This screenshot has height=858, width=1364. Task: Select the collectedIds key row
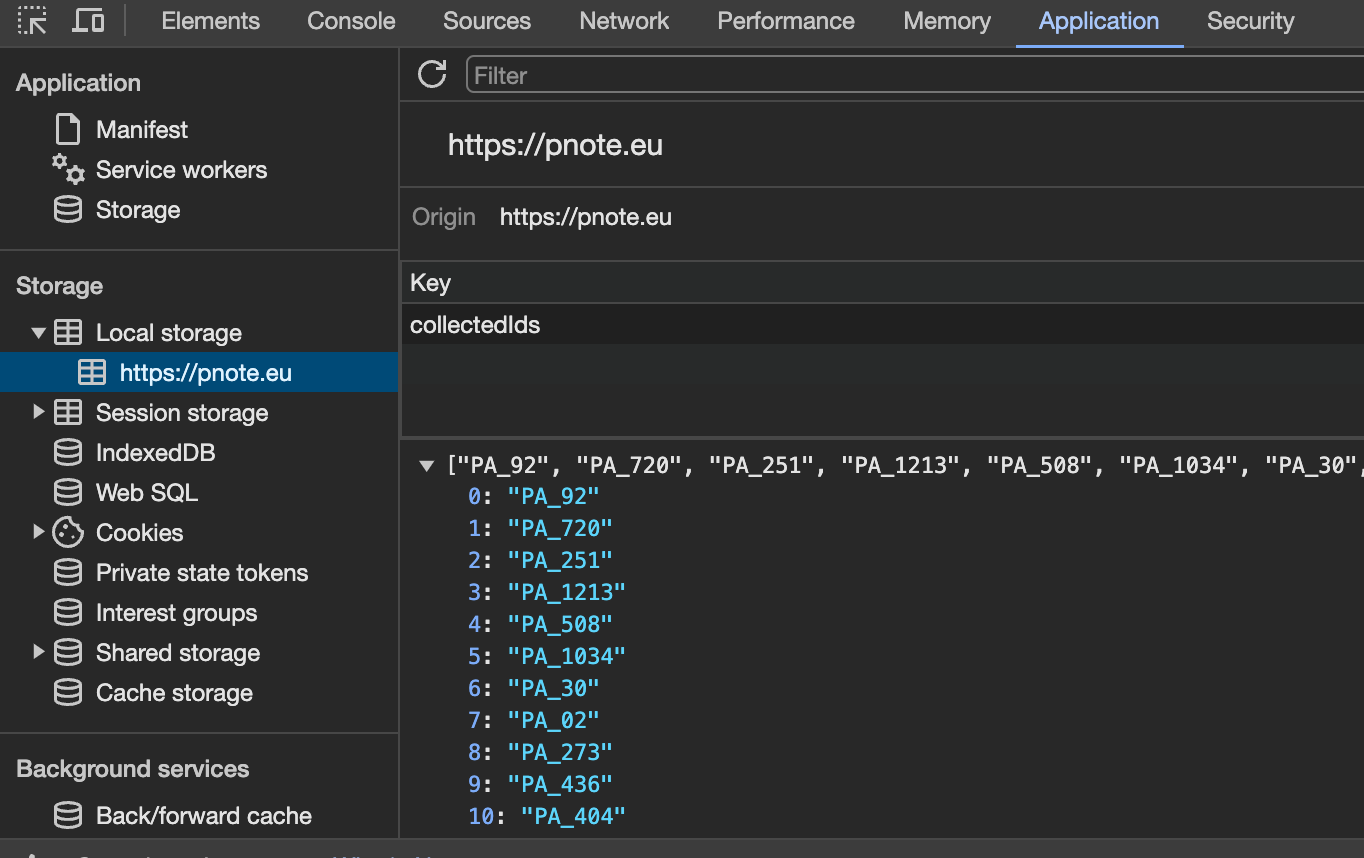pos(475,324)
